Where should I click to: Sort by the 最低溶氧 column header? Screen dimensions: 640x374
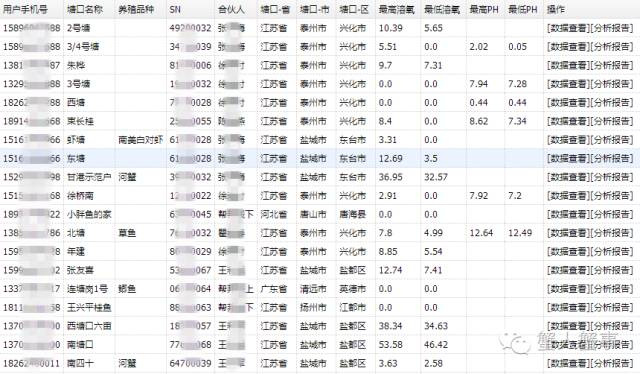coord(442,9)
